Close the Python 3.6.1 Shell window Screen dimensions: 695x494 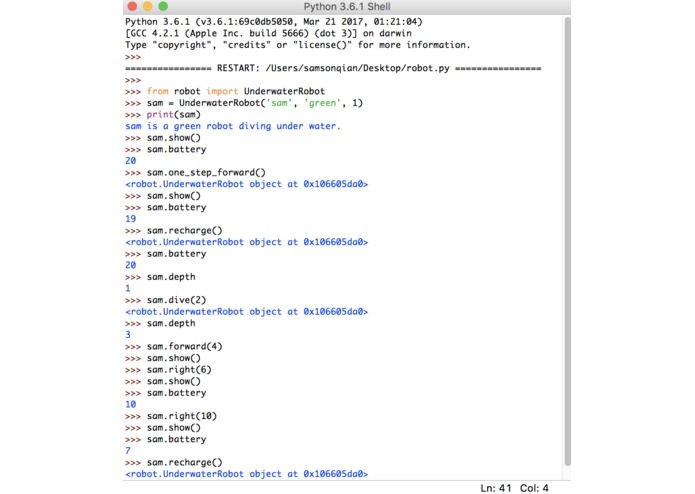(x=132, y=6)
